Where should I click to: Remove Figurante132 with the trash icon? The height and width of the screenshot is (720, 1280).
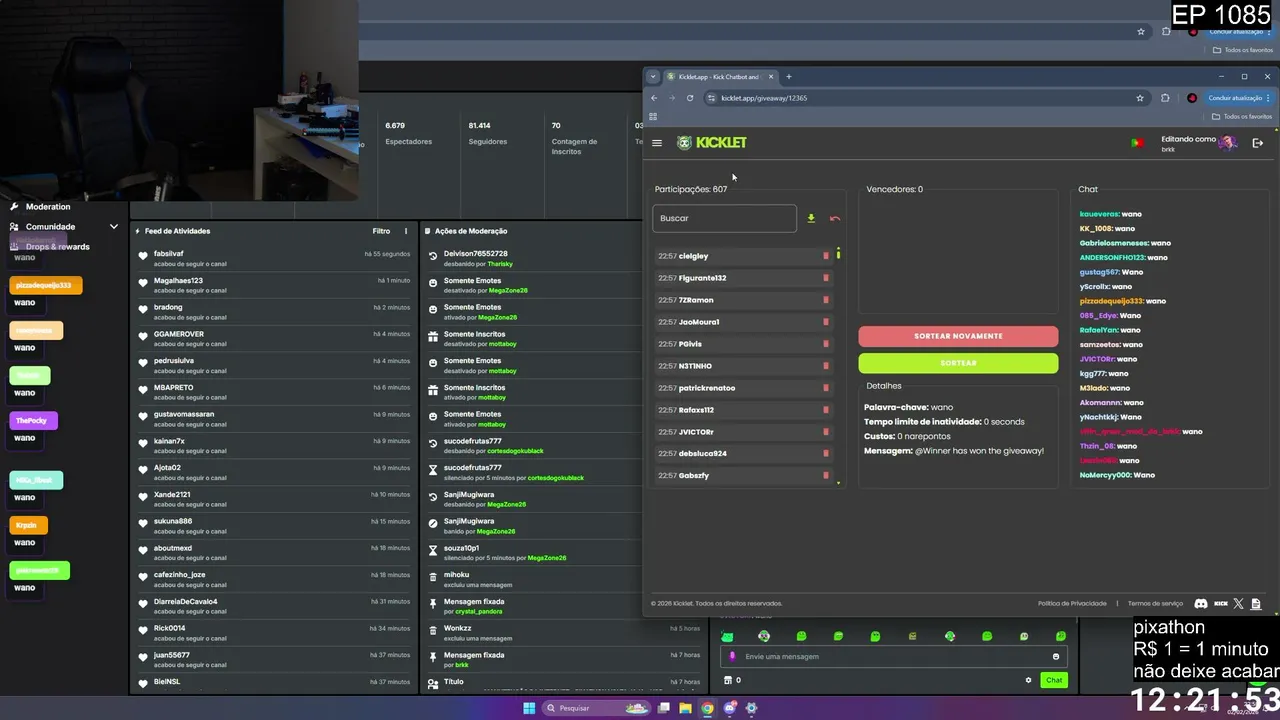(826, 278)
